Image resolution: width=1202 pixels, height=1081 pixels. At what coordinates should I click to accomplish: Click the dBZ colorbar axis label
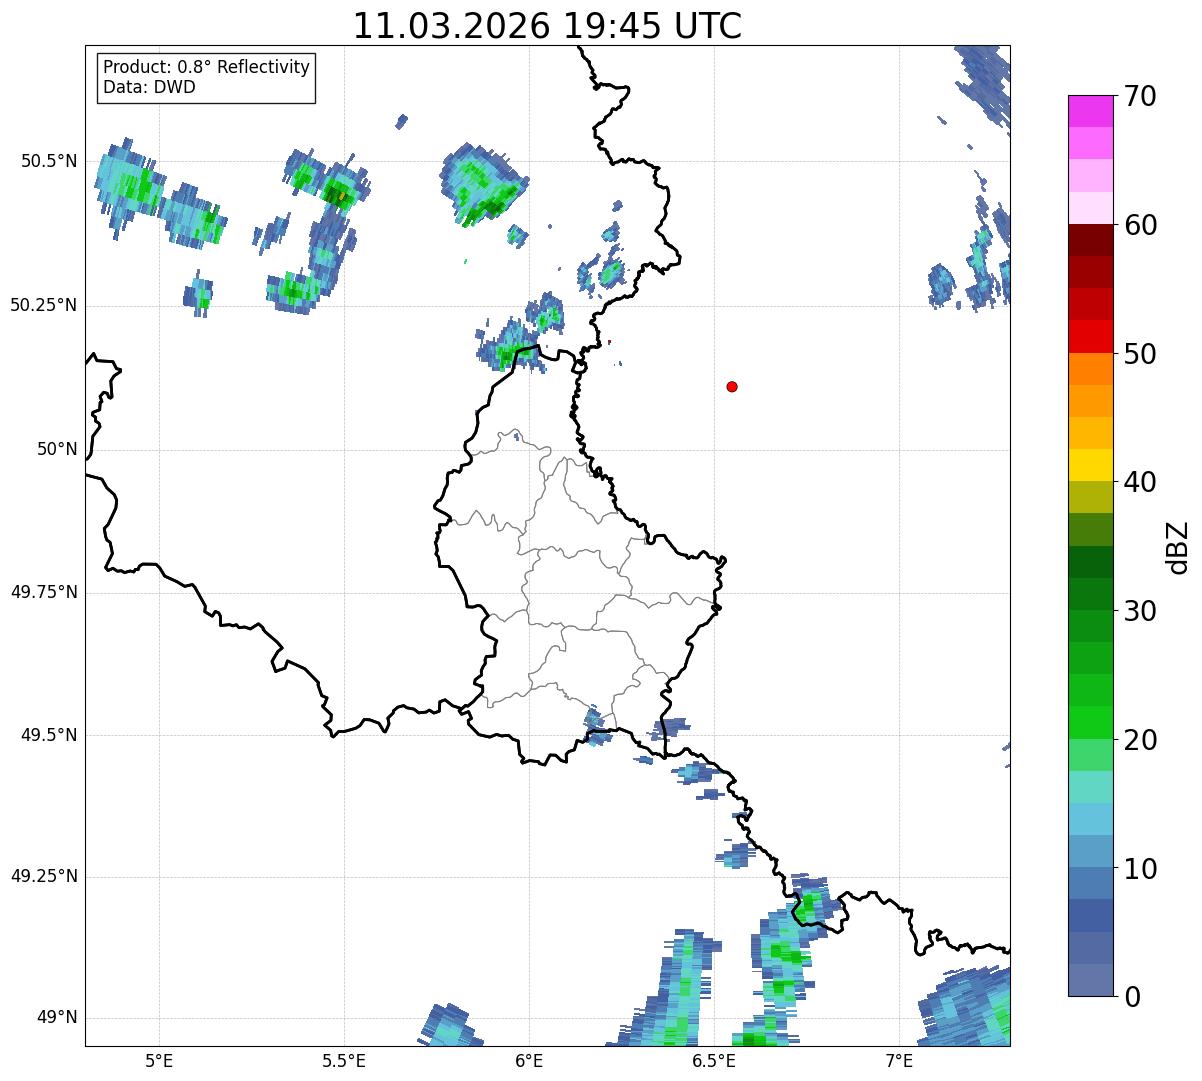pos(1179,546)
